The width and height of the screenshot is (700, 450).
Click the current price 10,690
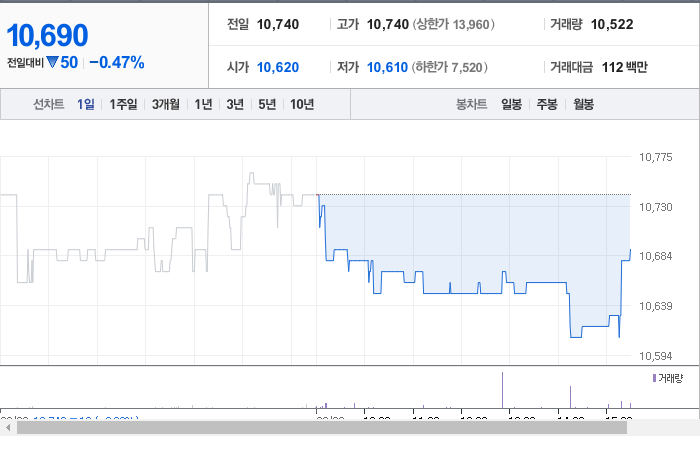(x=47, y=35)
